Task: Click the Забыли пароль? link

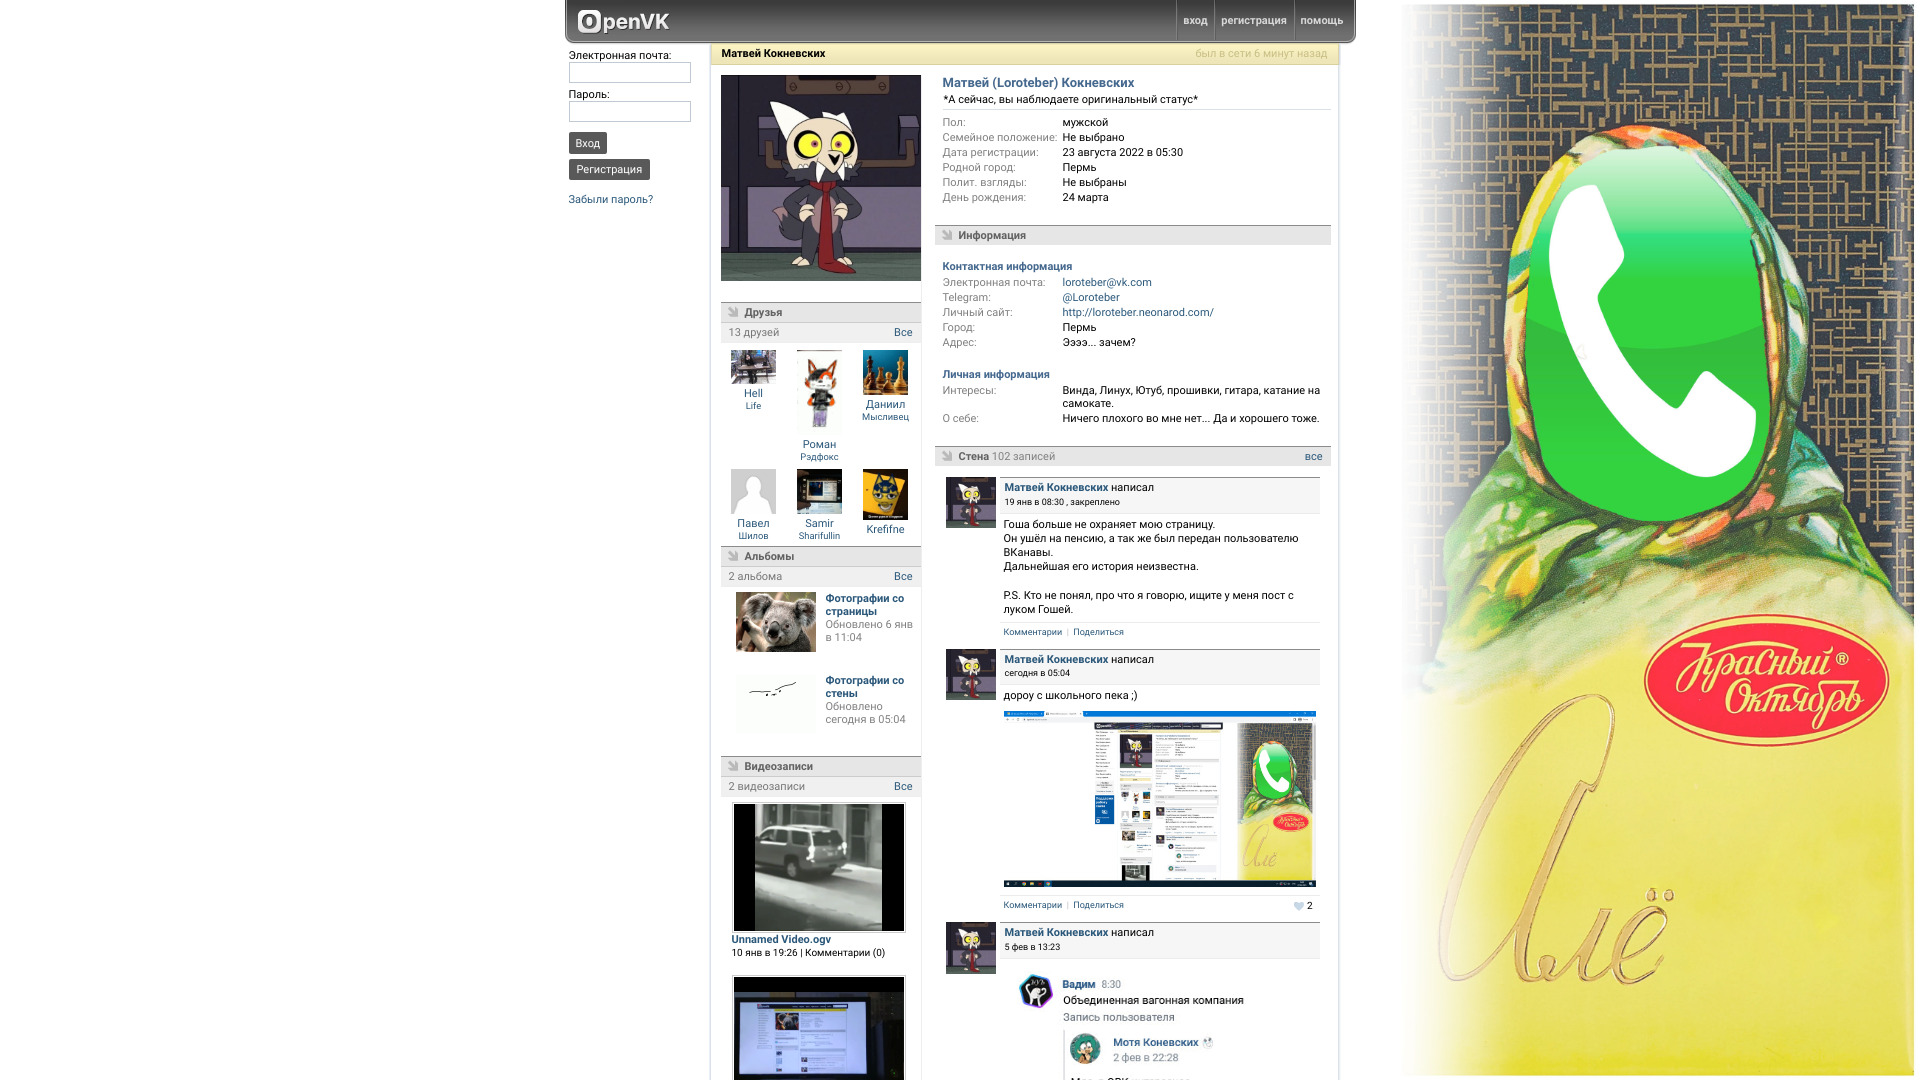Action: [x=610, y=199]
